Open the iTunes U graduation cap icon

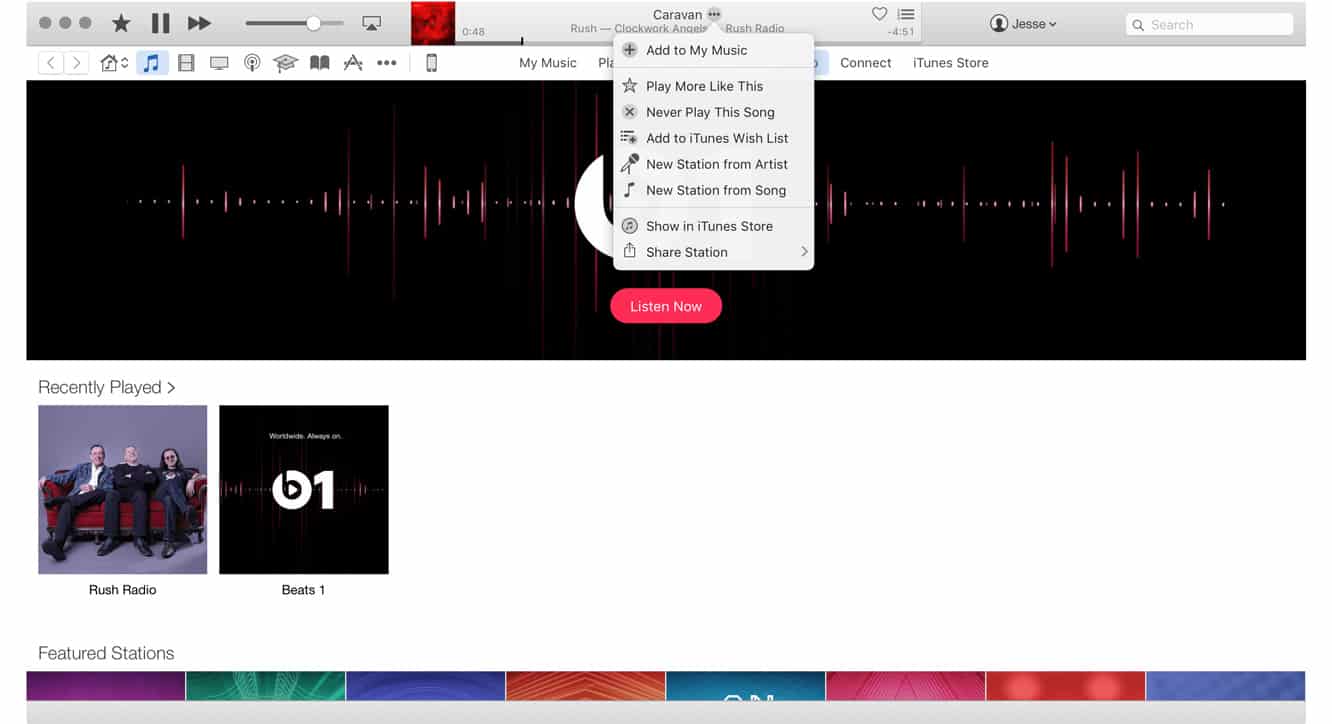286,63
